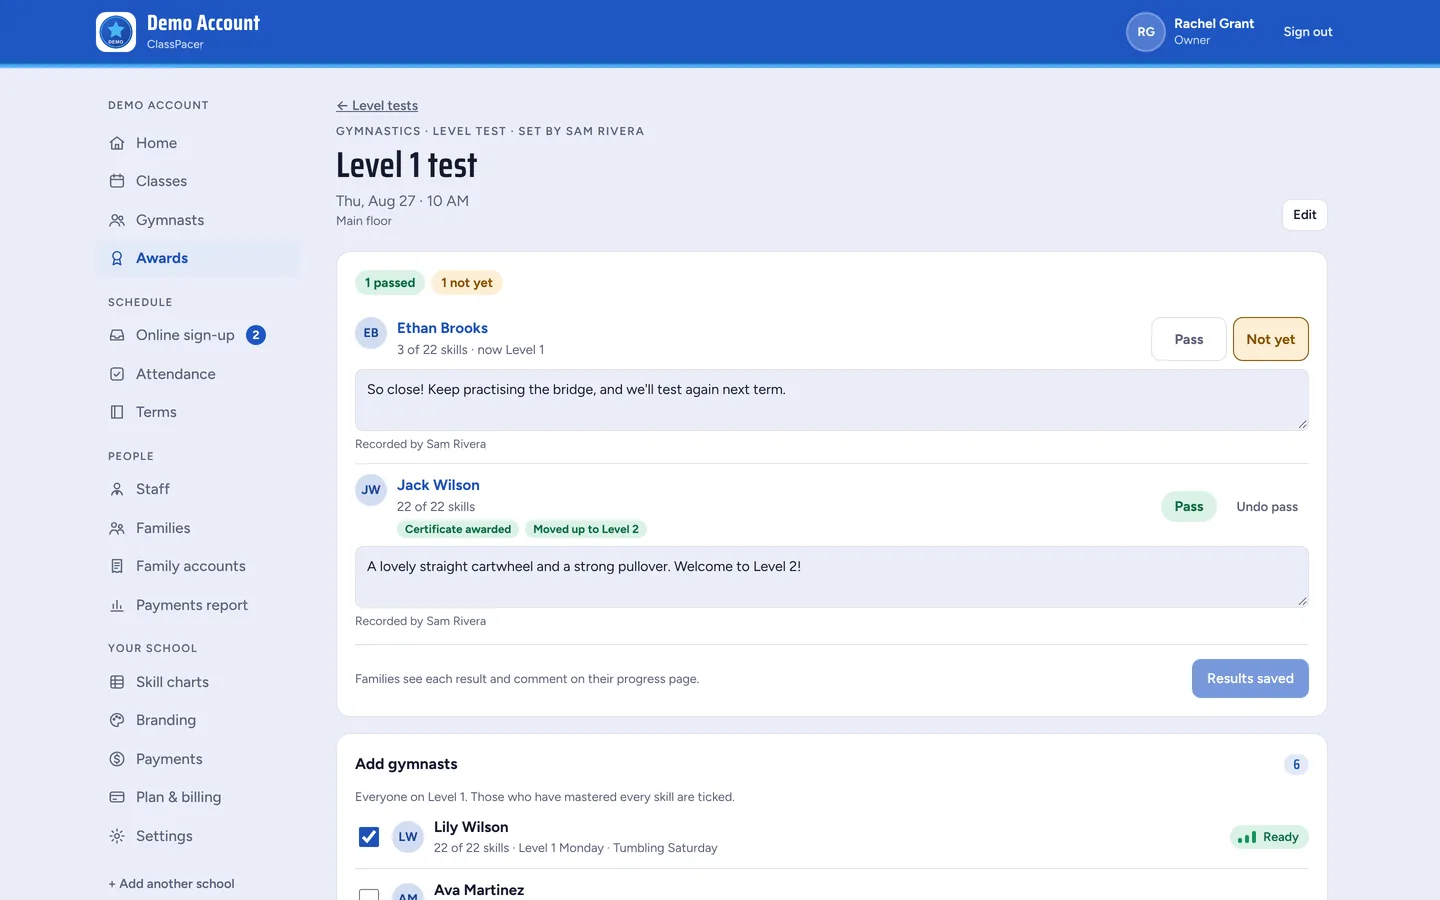The image size is (1440, 900).
Task: Click the Families group icon
Action: pos(117,528)
